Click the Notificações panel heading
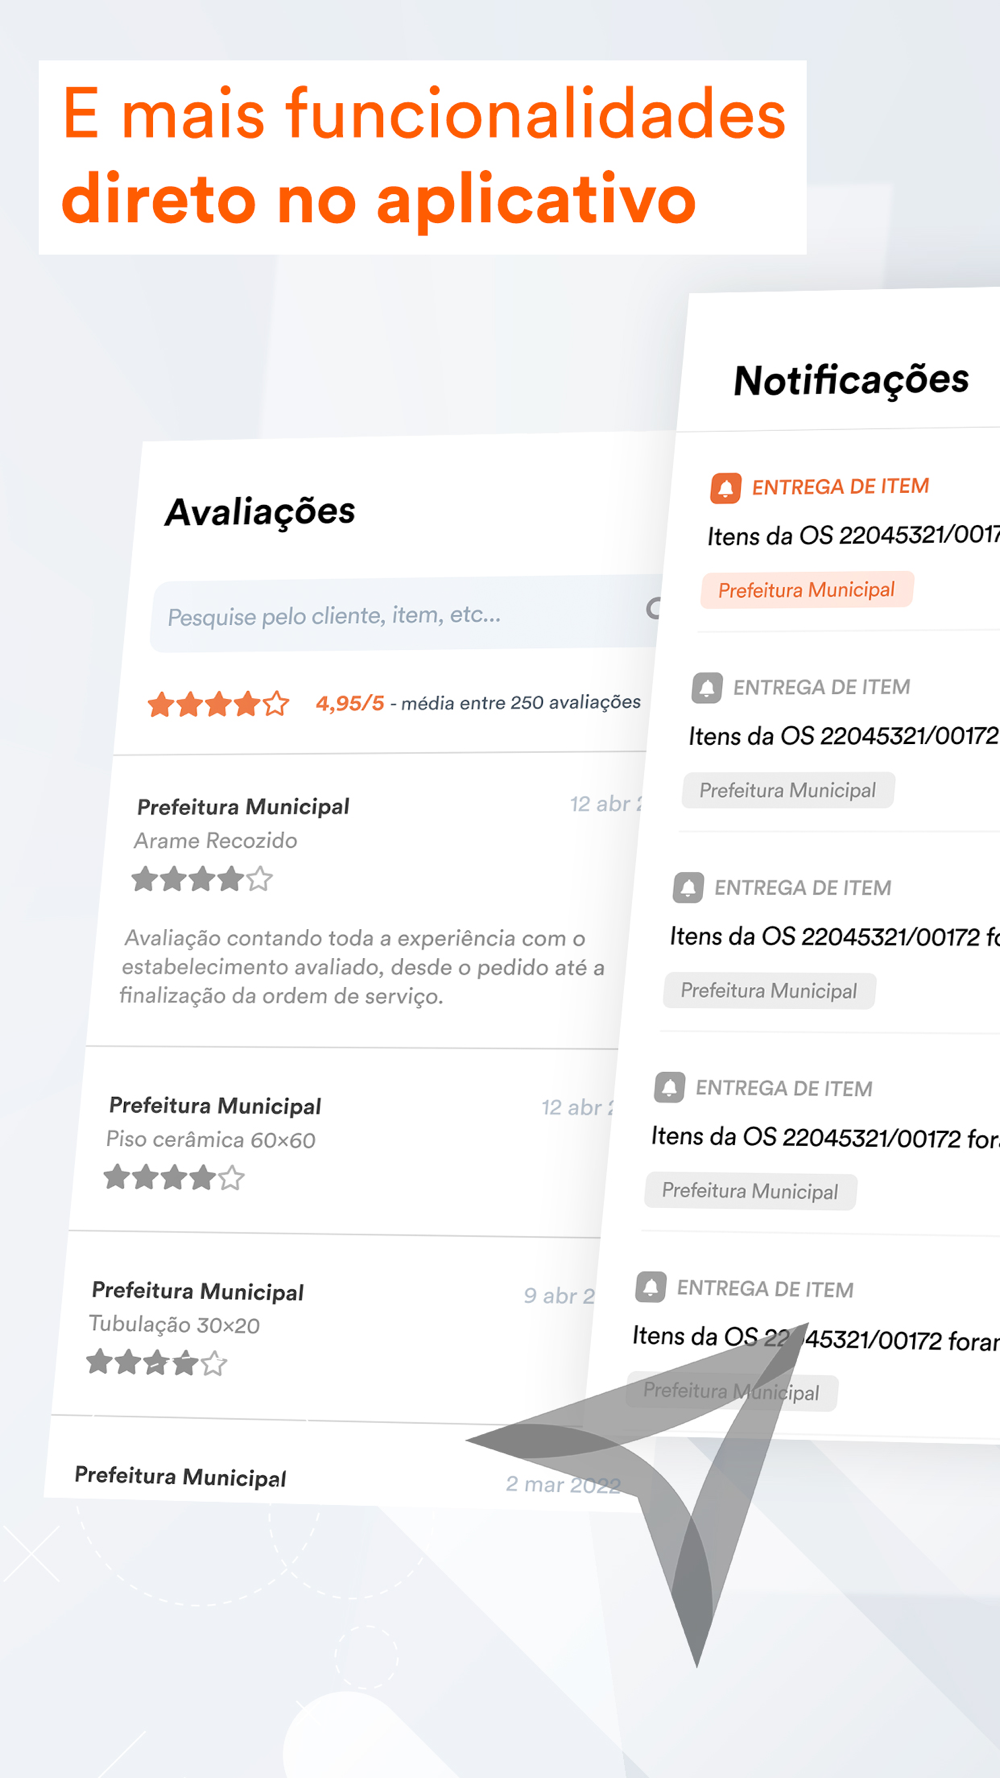Screen dimensions: 1000x1778 click(851, 380)
